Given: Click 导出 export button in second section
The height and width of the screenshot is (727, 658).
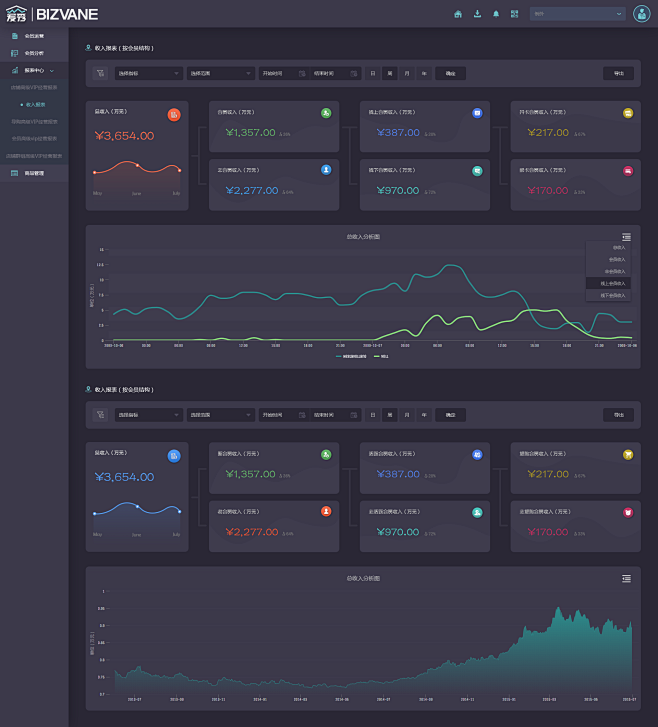Looking at the screenshot, I should (618, 414).
